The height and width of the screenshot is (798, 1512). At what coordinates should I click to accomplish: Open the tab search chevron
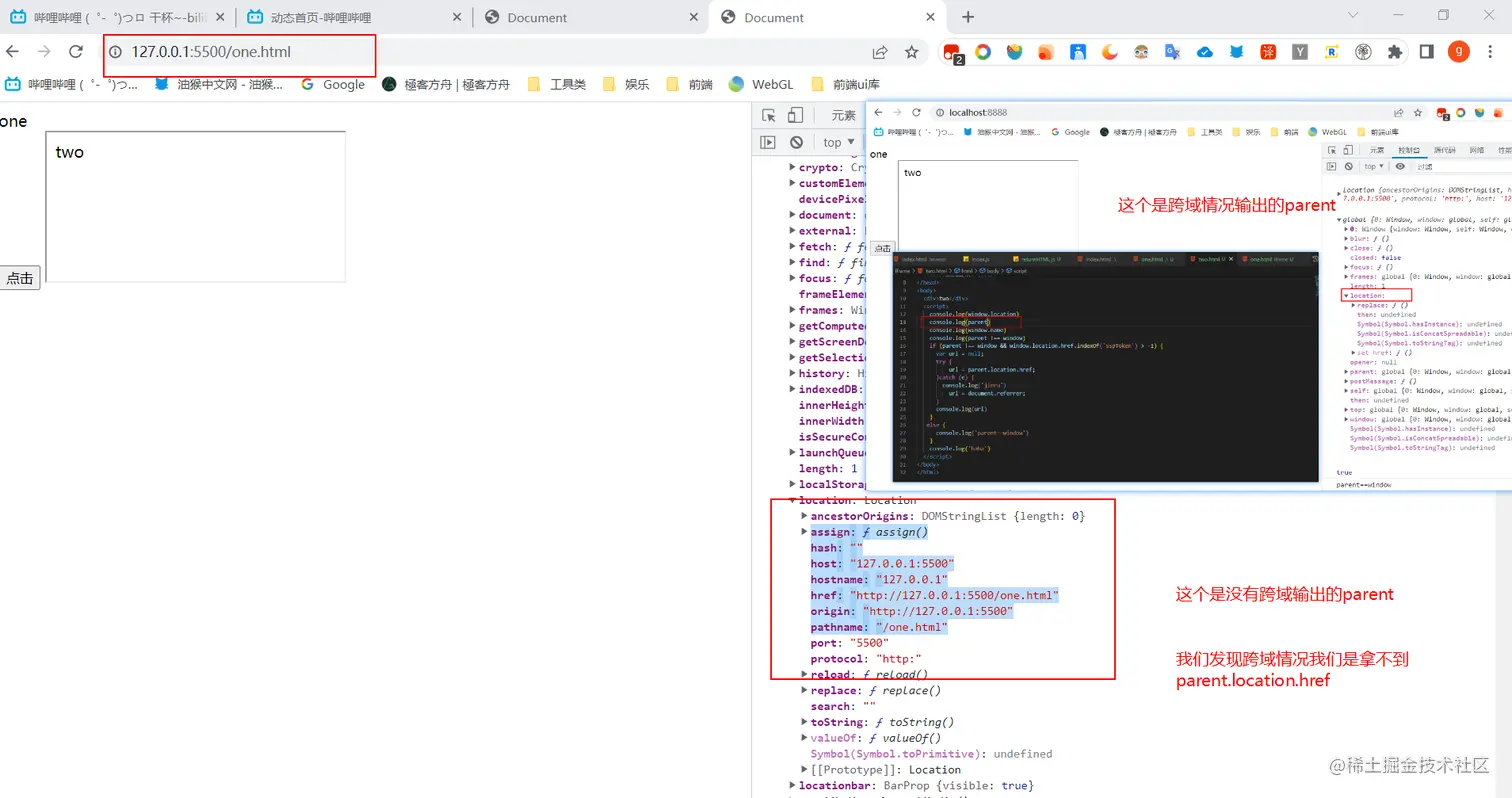coord(1355,15)
